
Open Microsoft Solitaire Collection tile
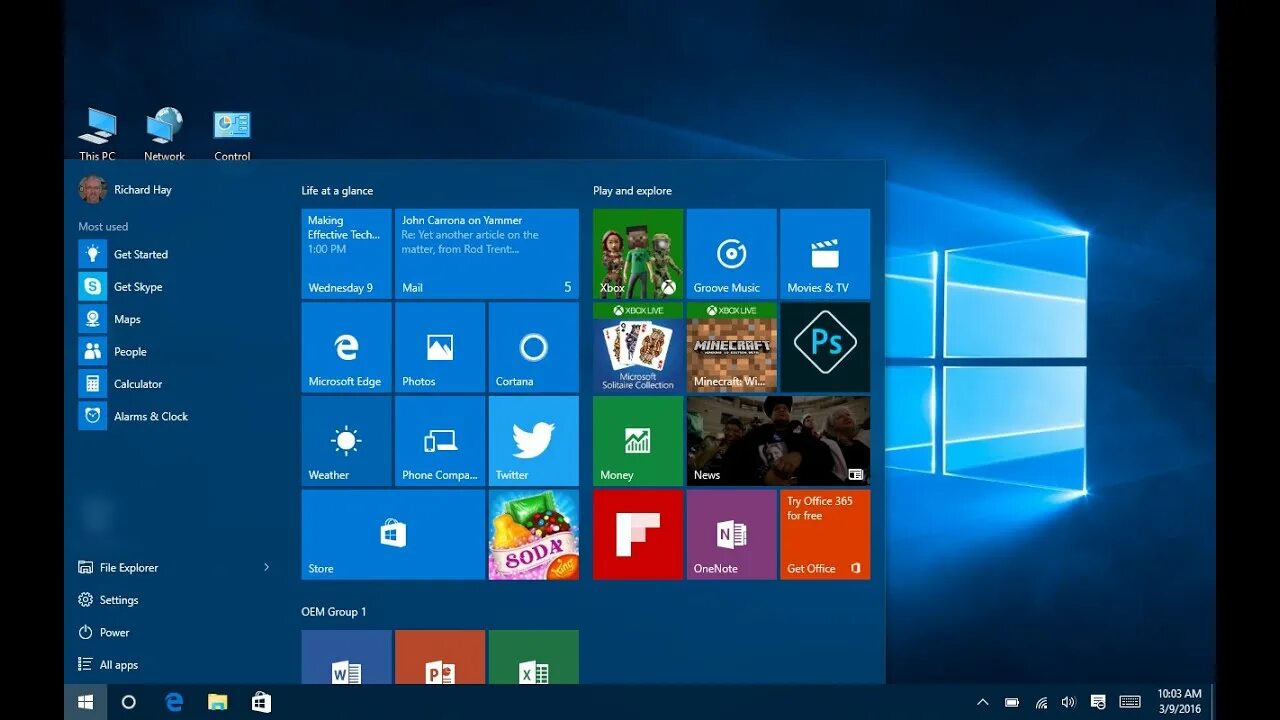(x=638, y=347)
